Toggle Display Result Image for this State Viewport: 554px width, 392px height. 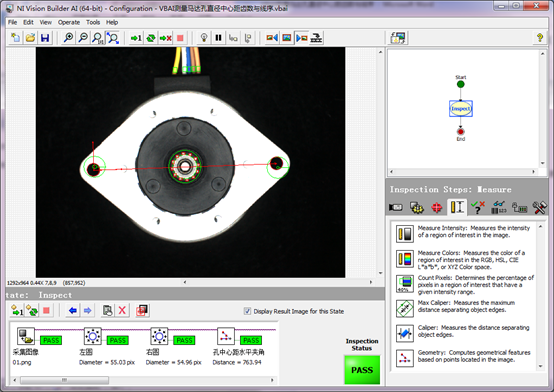[247, 311]
